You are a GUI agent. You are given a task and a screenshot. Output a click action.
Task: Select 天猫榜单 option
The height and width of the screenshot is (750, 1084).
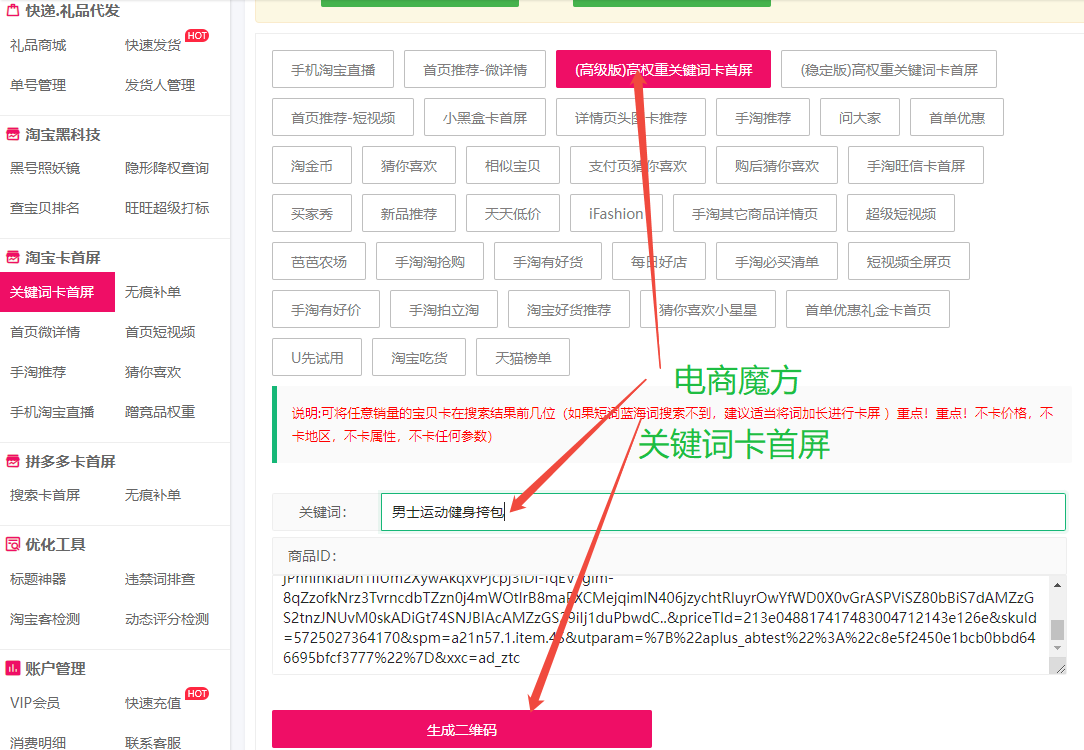pos(523,357)
